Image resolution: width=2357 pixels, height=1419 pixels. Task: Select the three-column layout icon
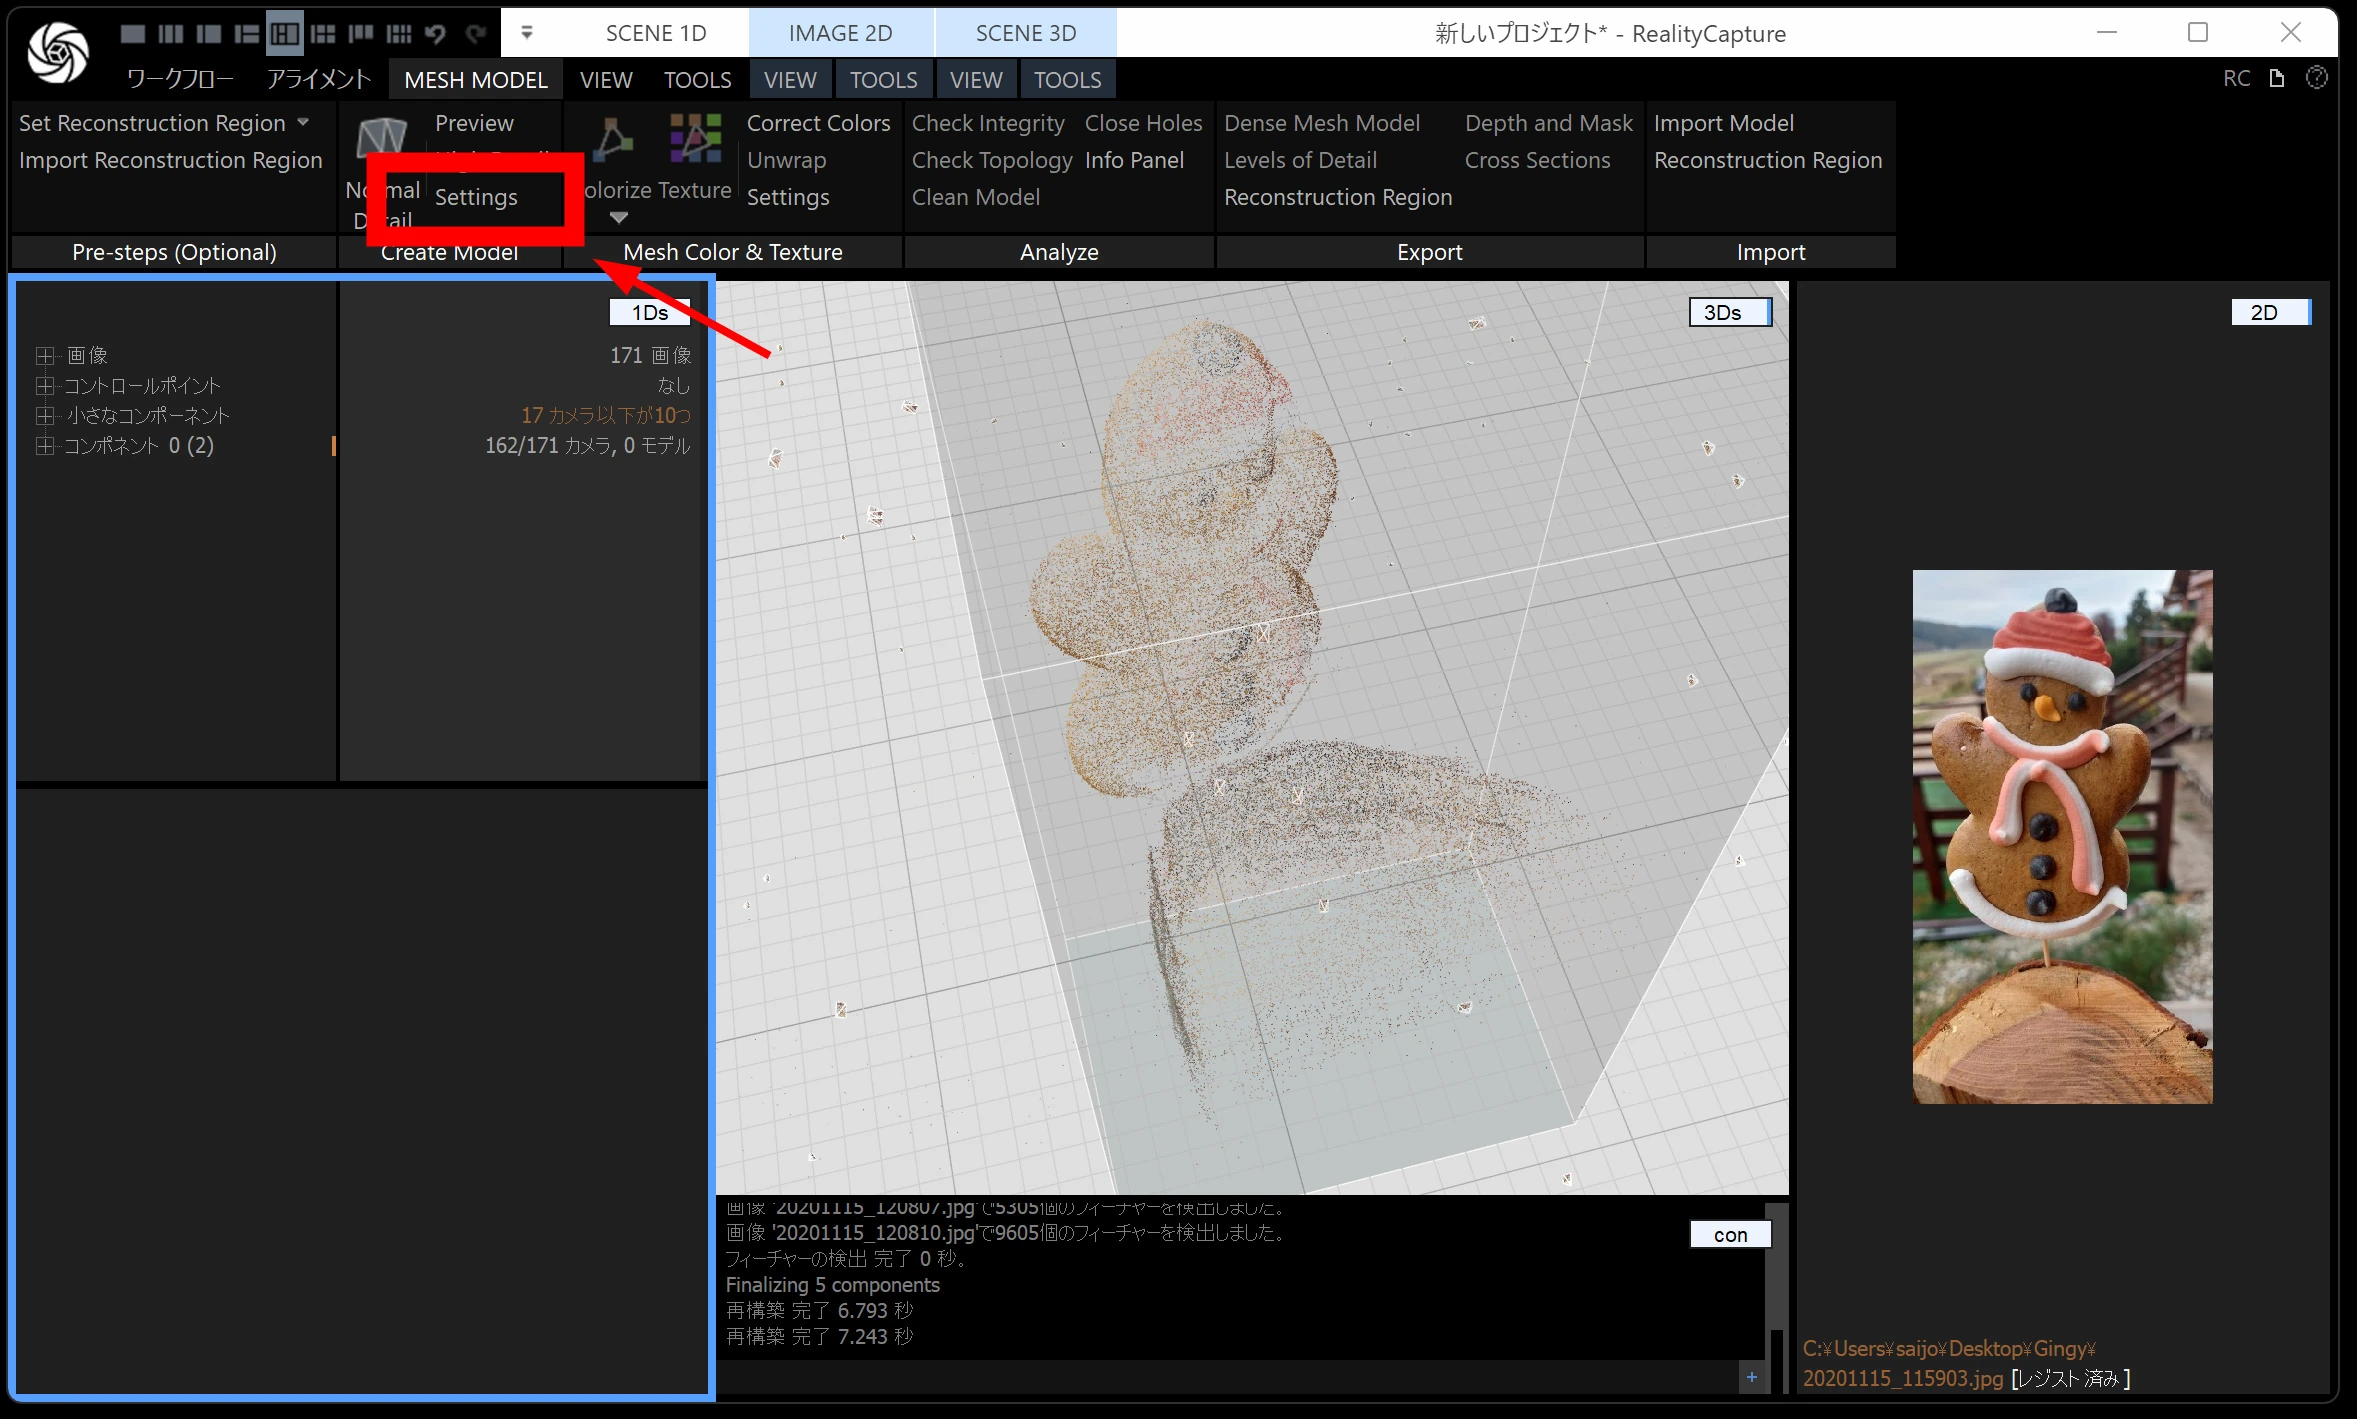pos(171,34)
